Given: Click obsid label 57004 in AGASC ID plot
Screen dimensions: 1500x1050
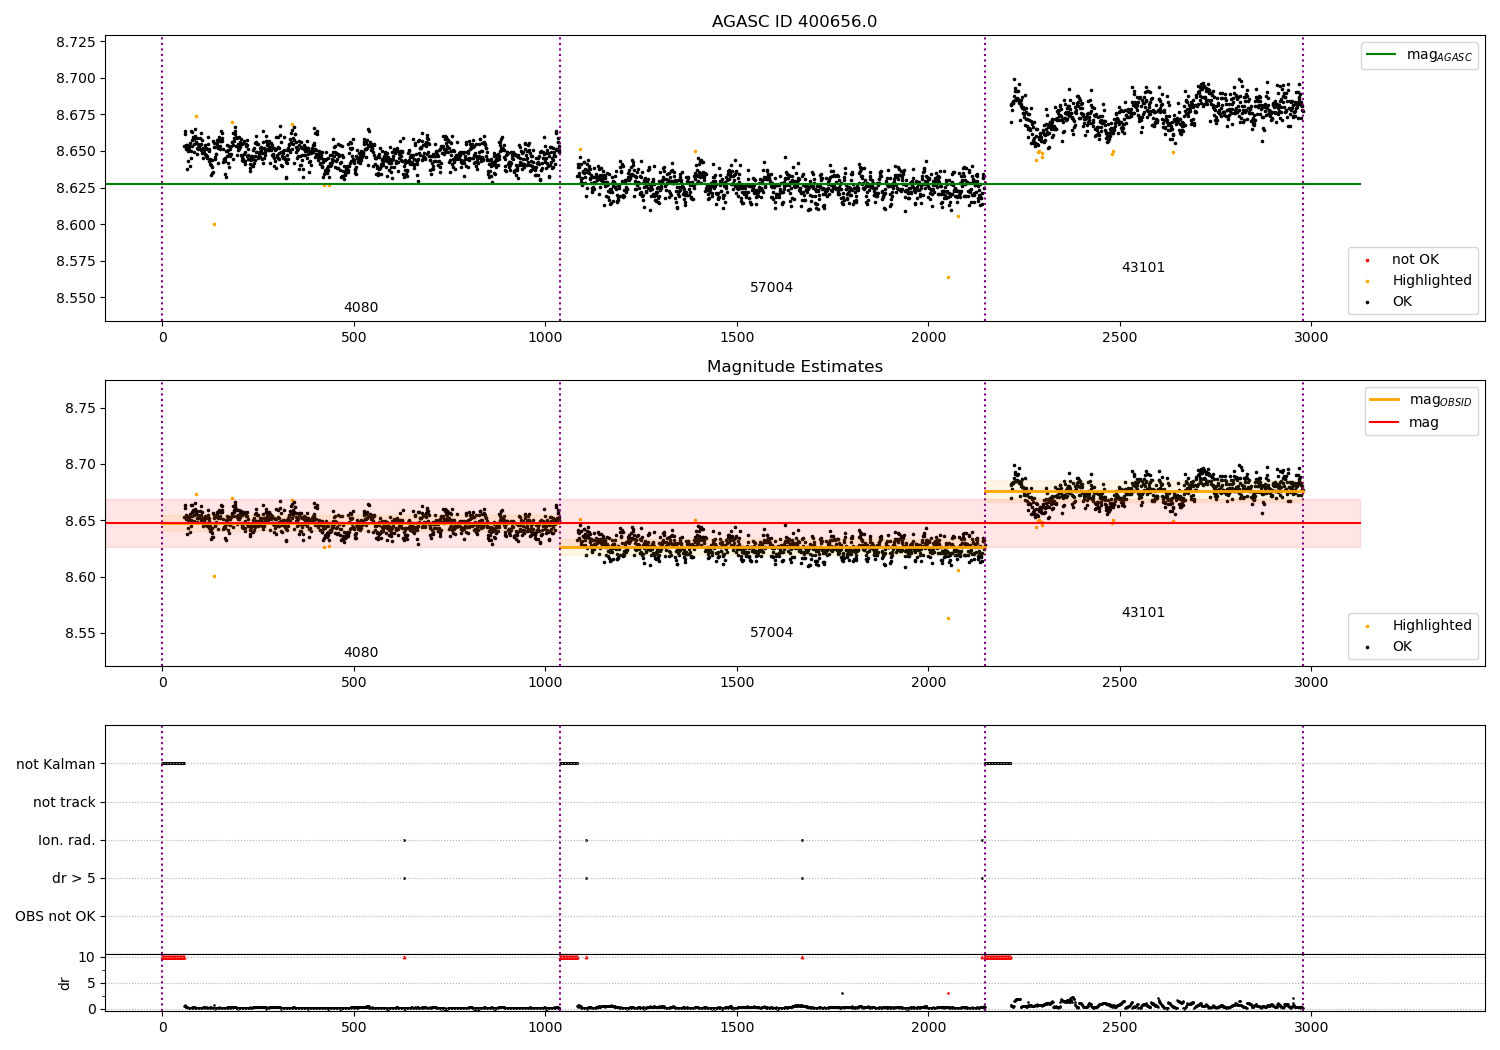Looking at the screenshot, I should click(x=771, y=288).
